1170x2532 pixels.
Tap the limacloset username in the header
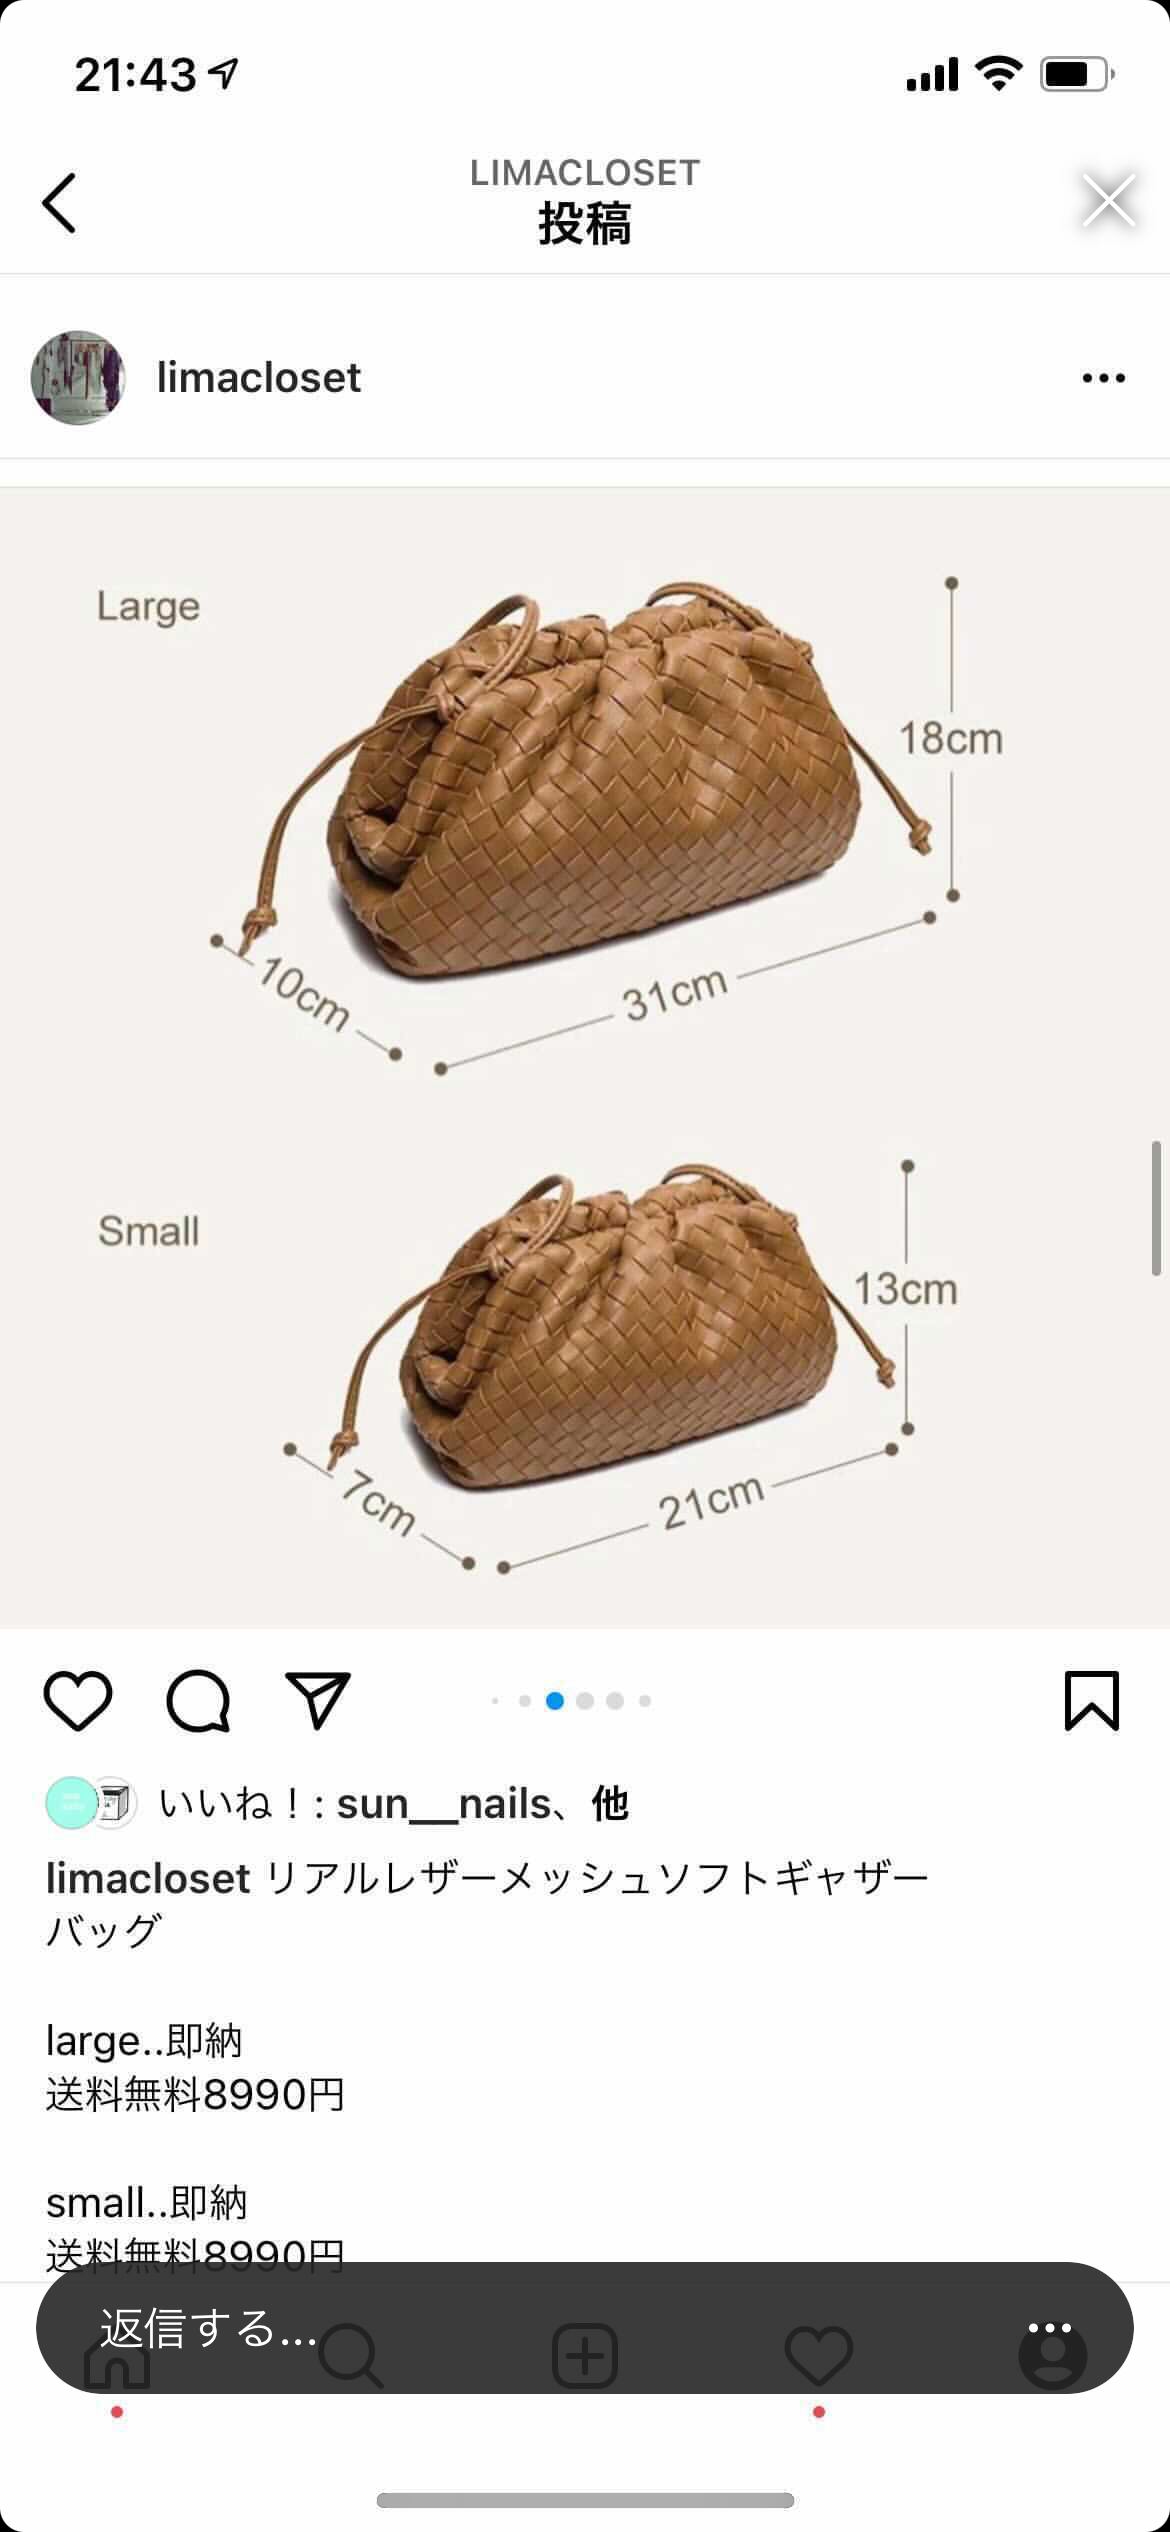[x=259, y=378]
